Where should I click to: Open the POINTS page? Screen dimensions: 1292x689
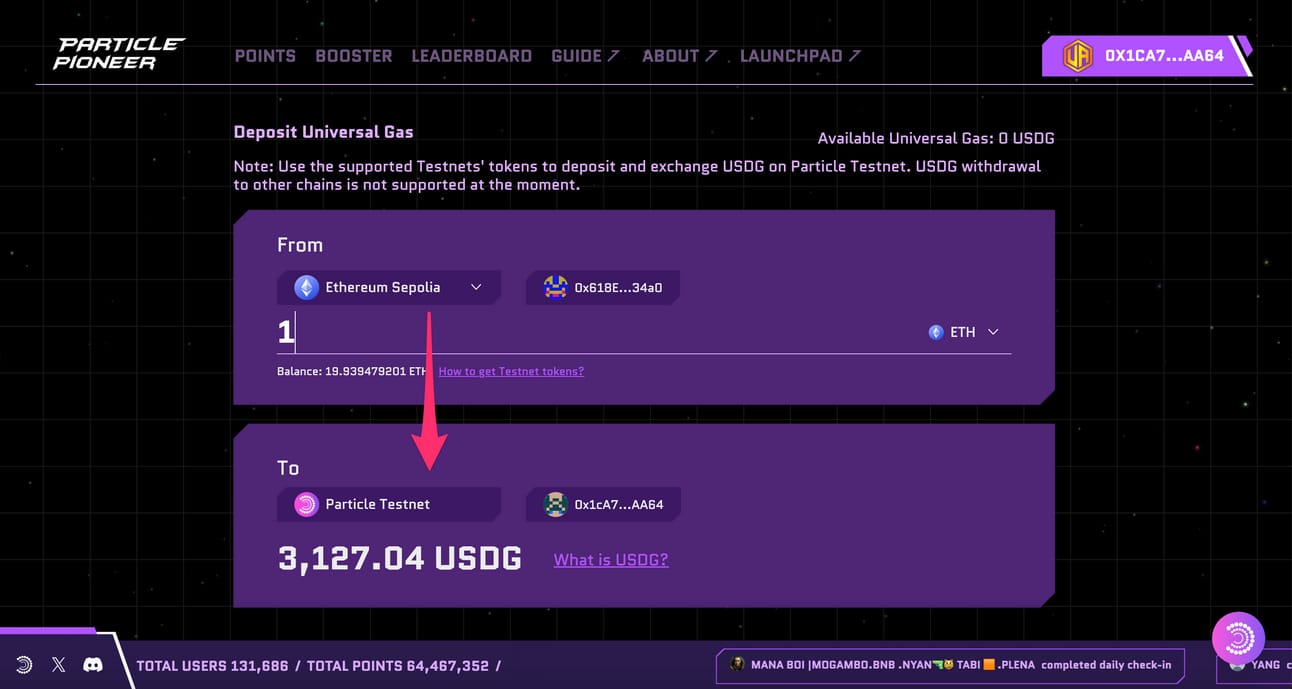(x=265, y=56)
